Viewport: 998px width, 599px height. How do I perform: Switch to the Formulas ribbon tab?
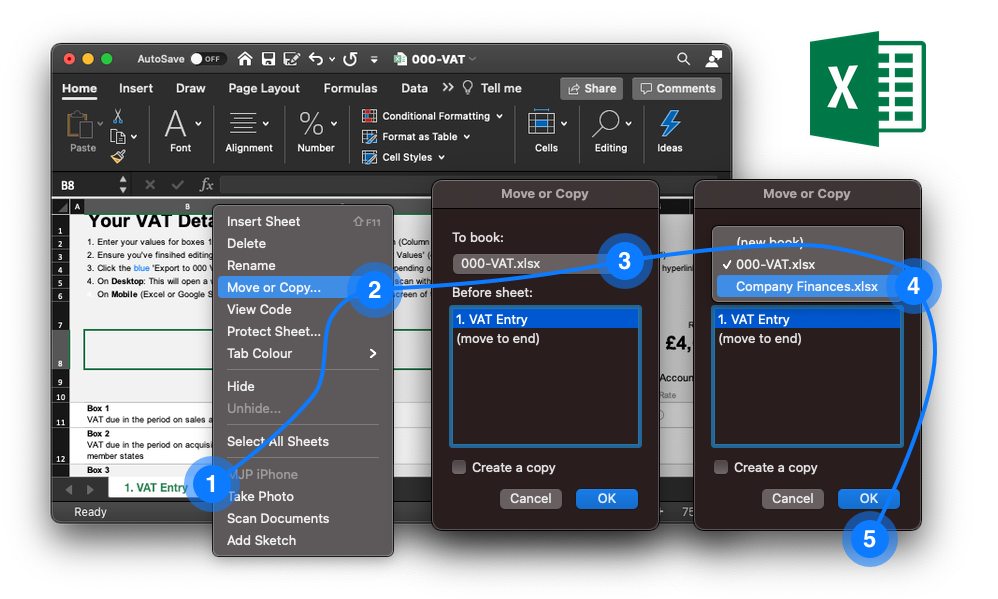click(x=350, y=88)
